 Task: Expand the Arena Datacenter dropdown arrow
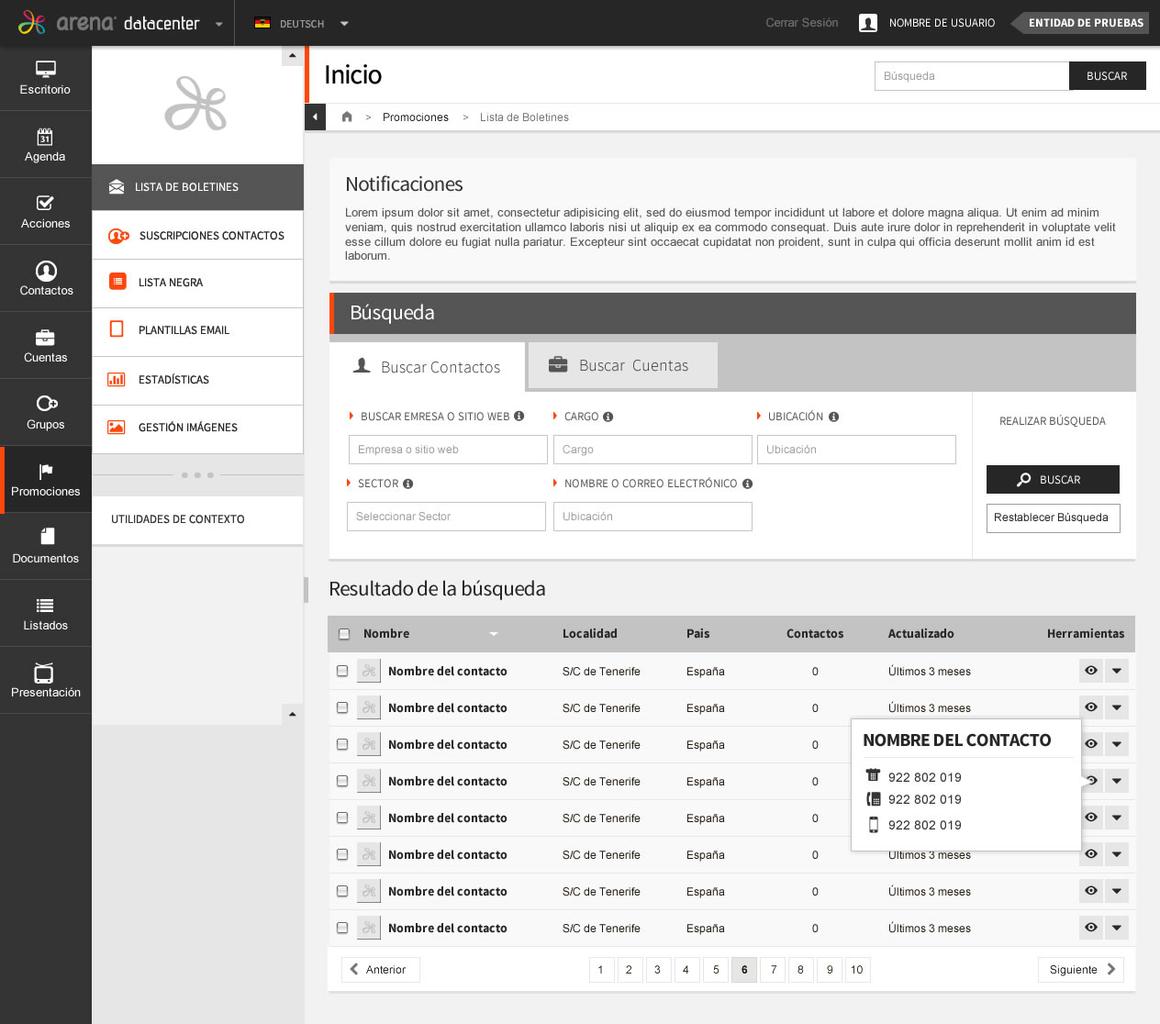[x=218, y=24]
